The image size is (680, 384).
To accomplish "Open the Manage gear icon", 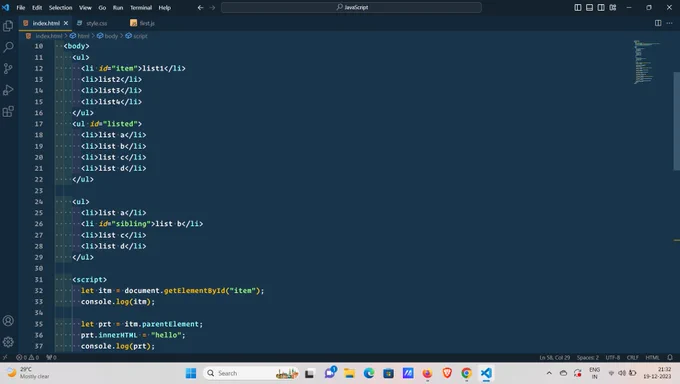I will coord(8,342).
